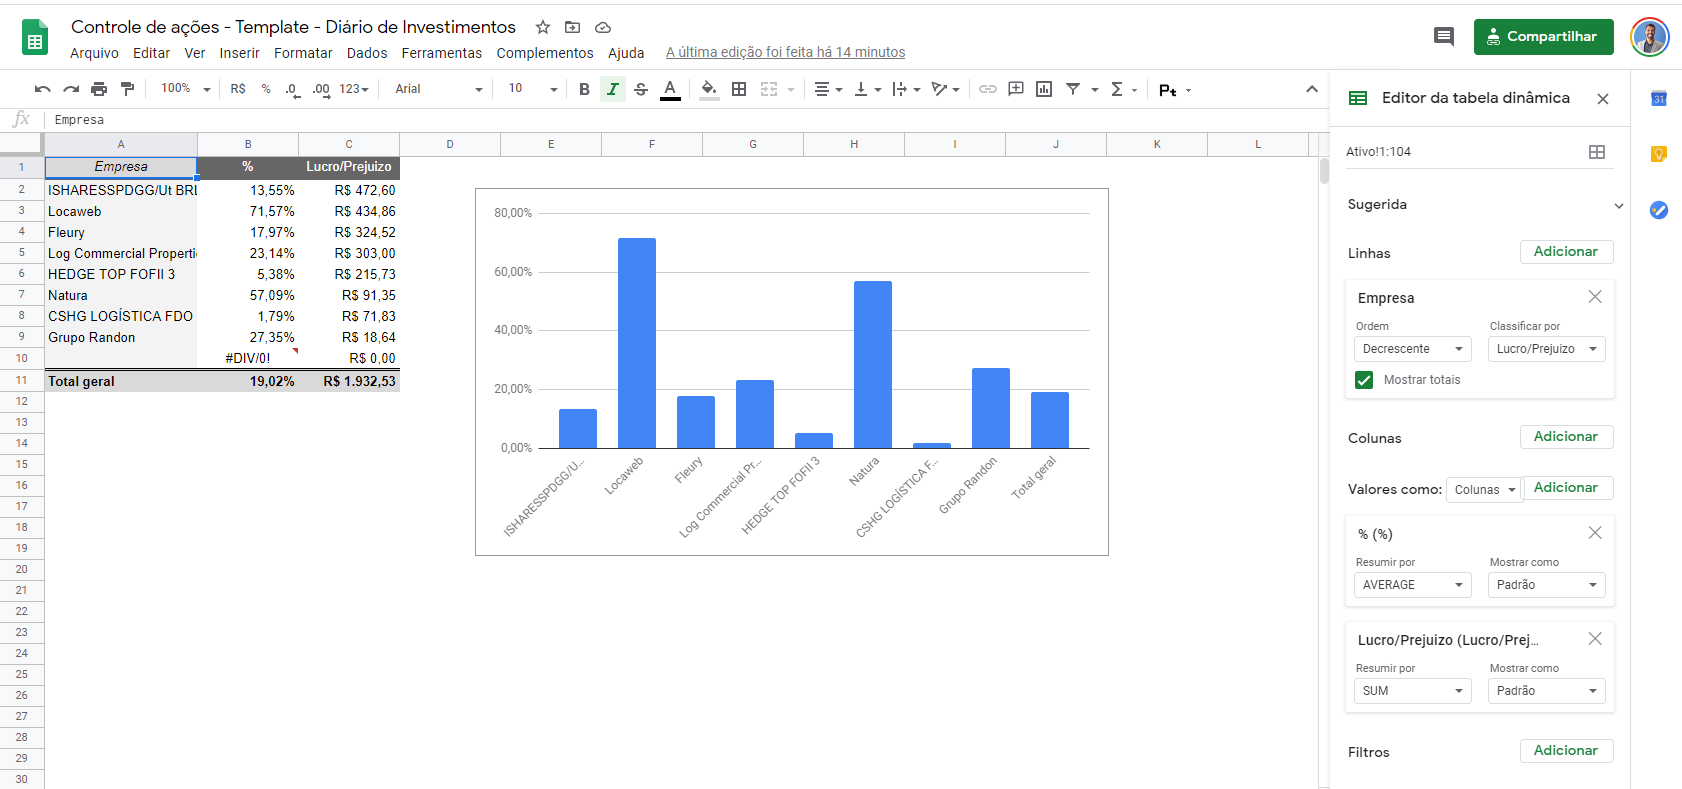
Task: Open the Arquivo menu
Action: click(94, 53)
